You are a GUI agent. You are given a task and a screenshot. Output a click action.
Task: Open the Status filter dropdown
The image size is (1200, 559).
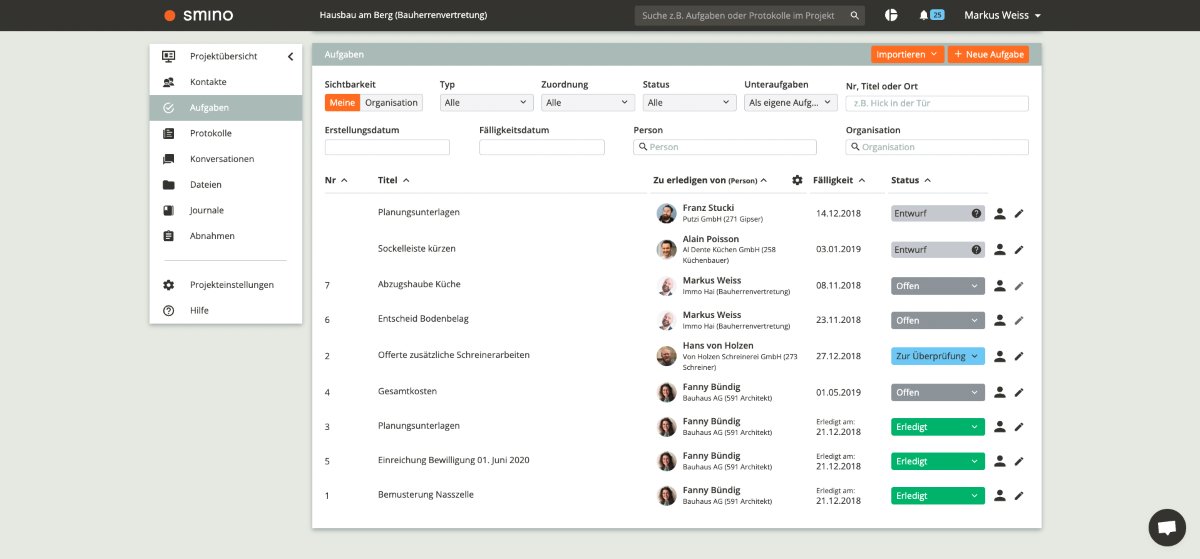(x=690, y=103)
